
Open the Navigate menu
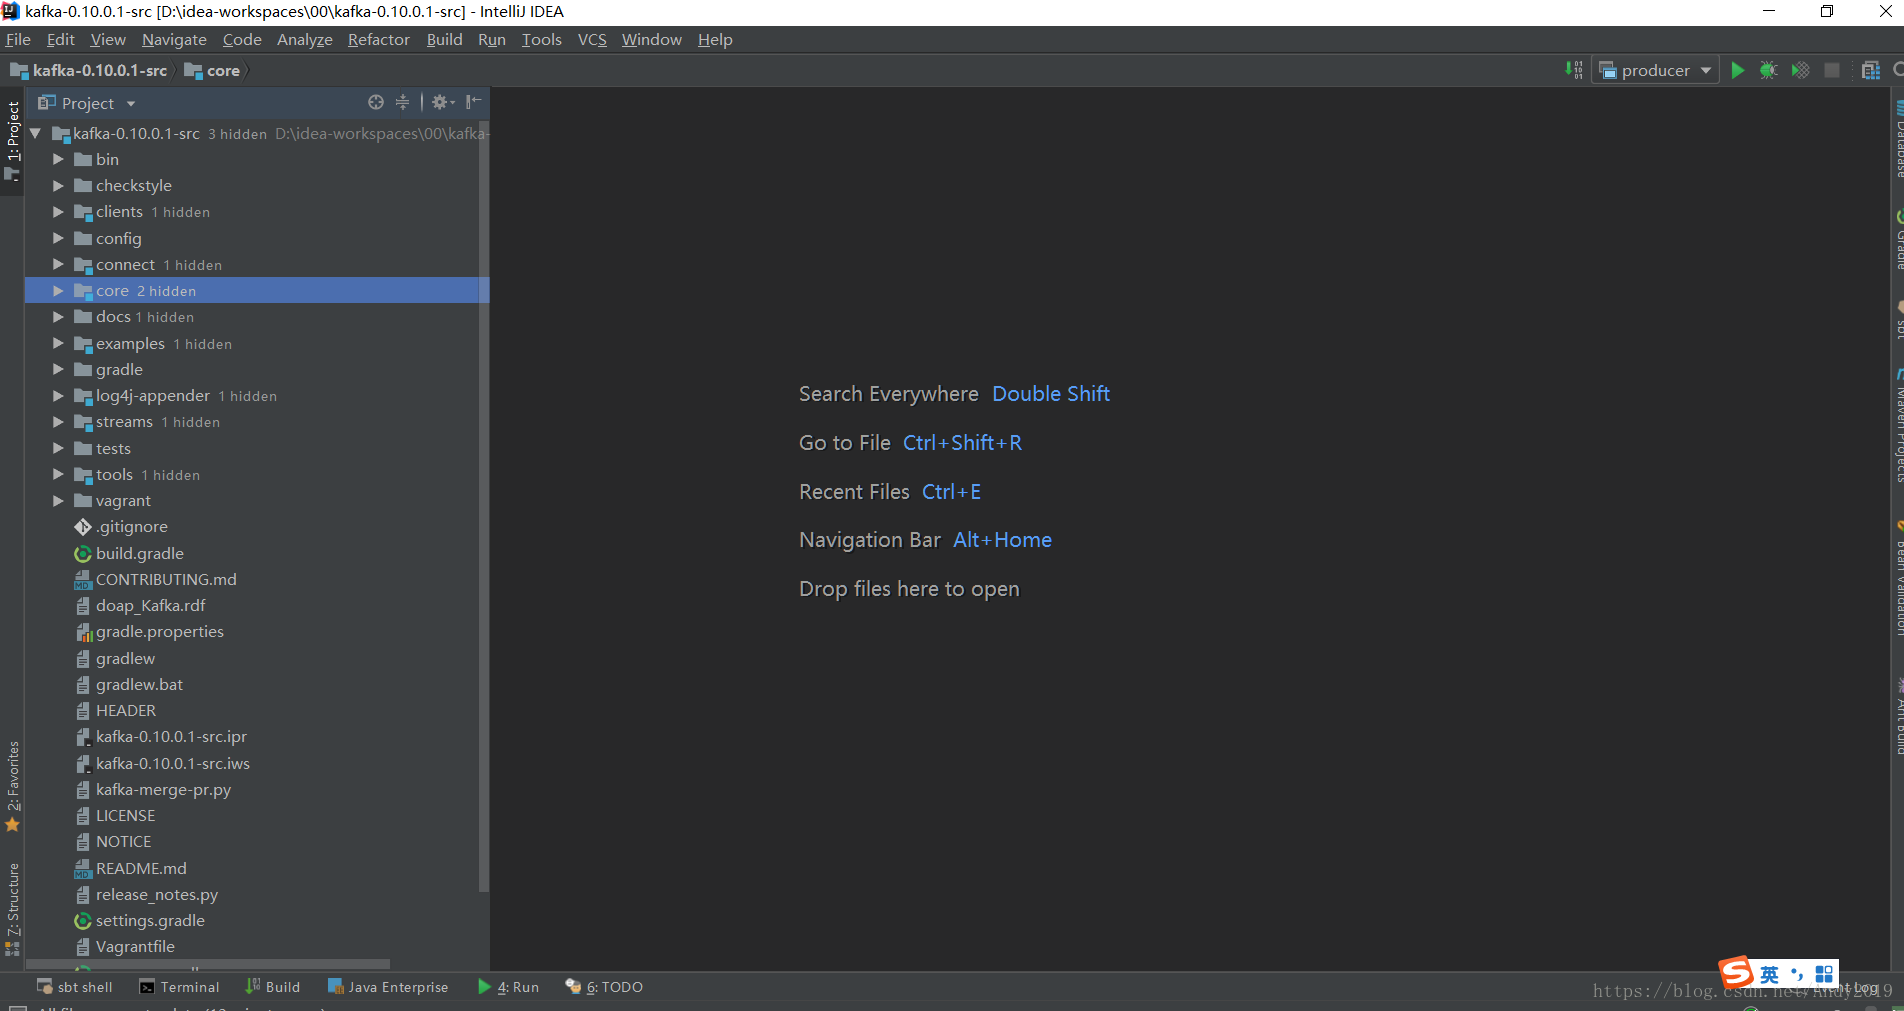[174, 39]
